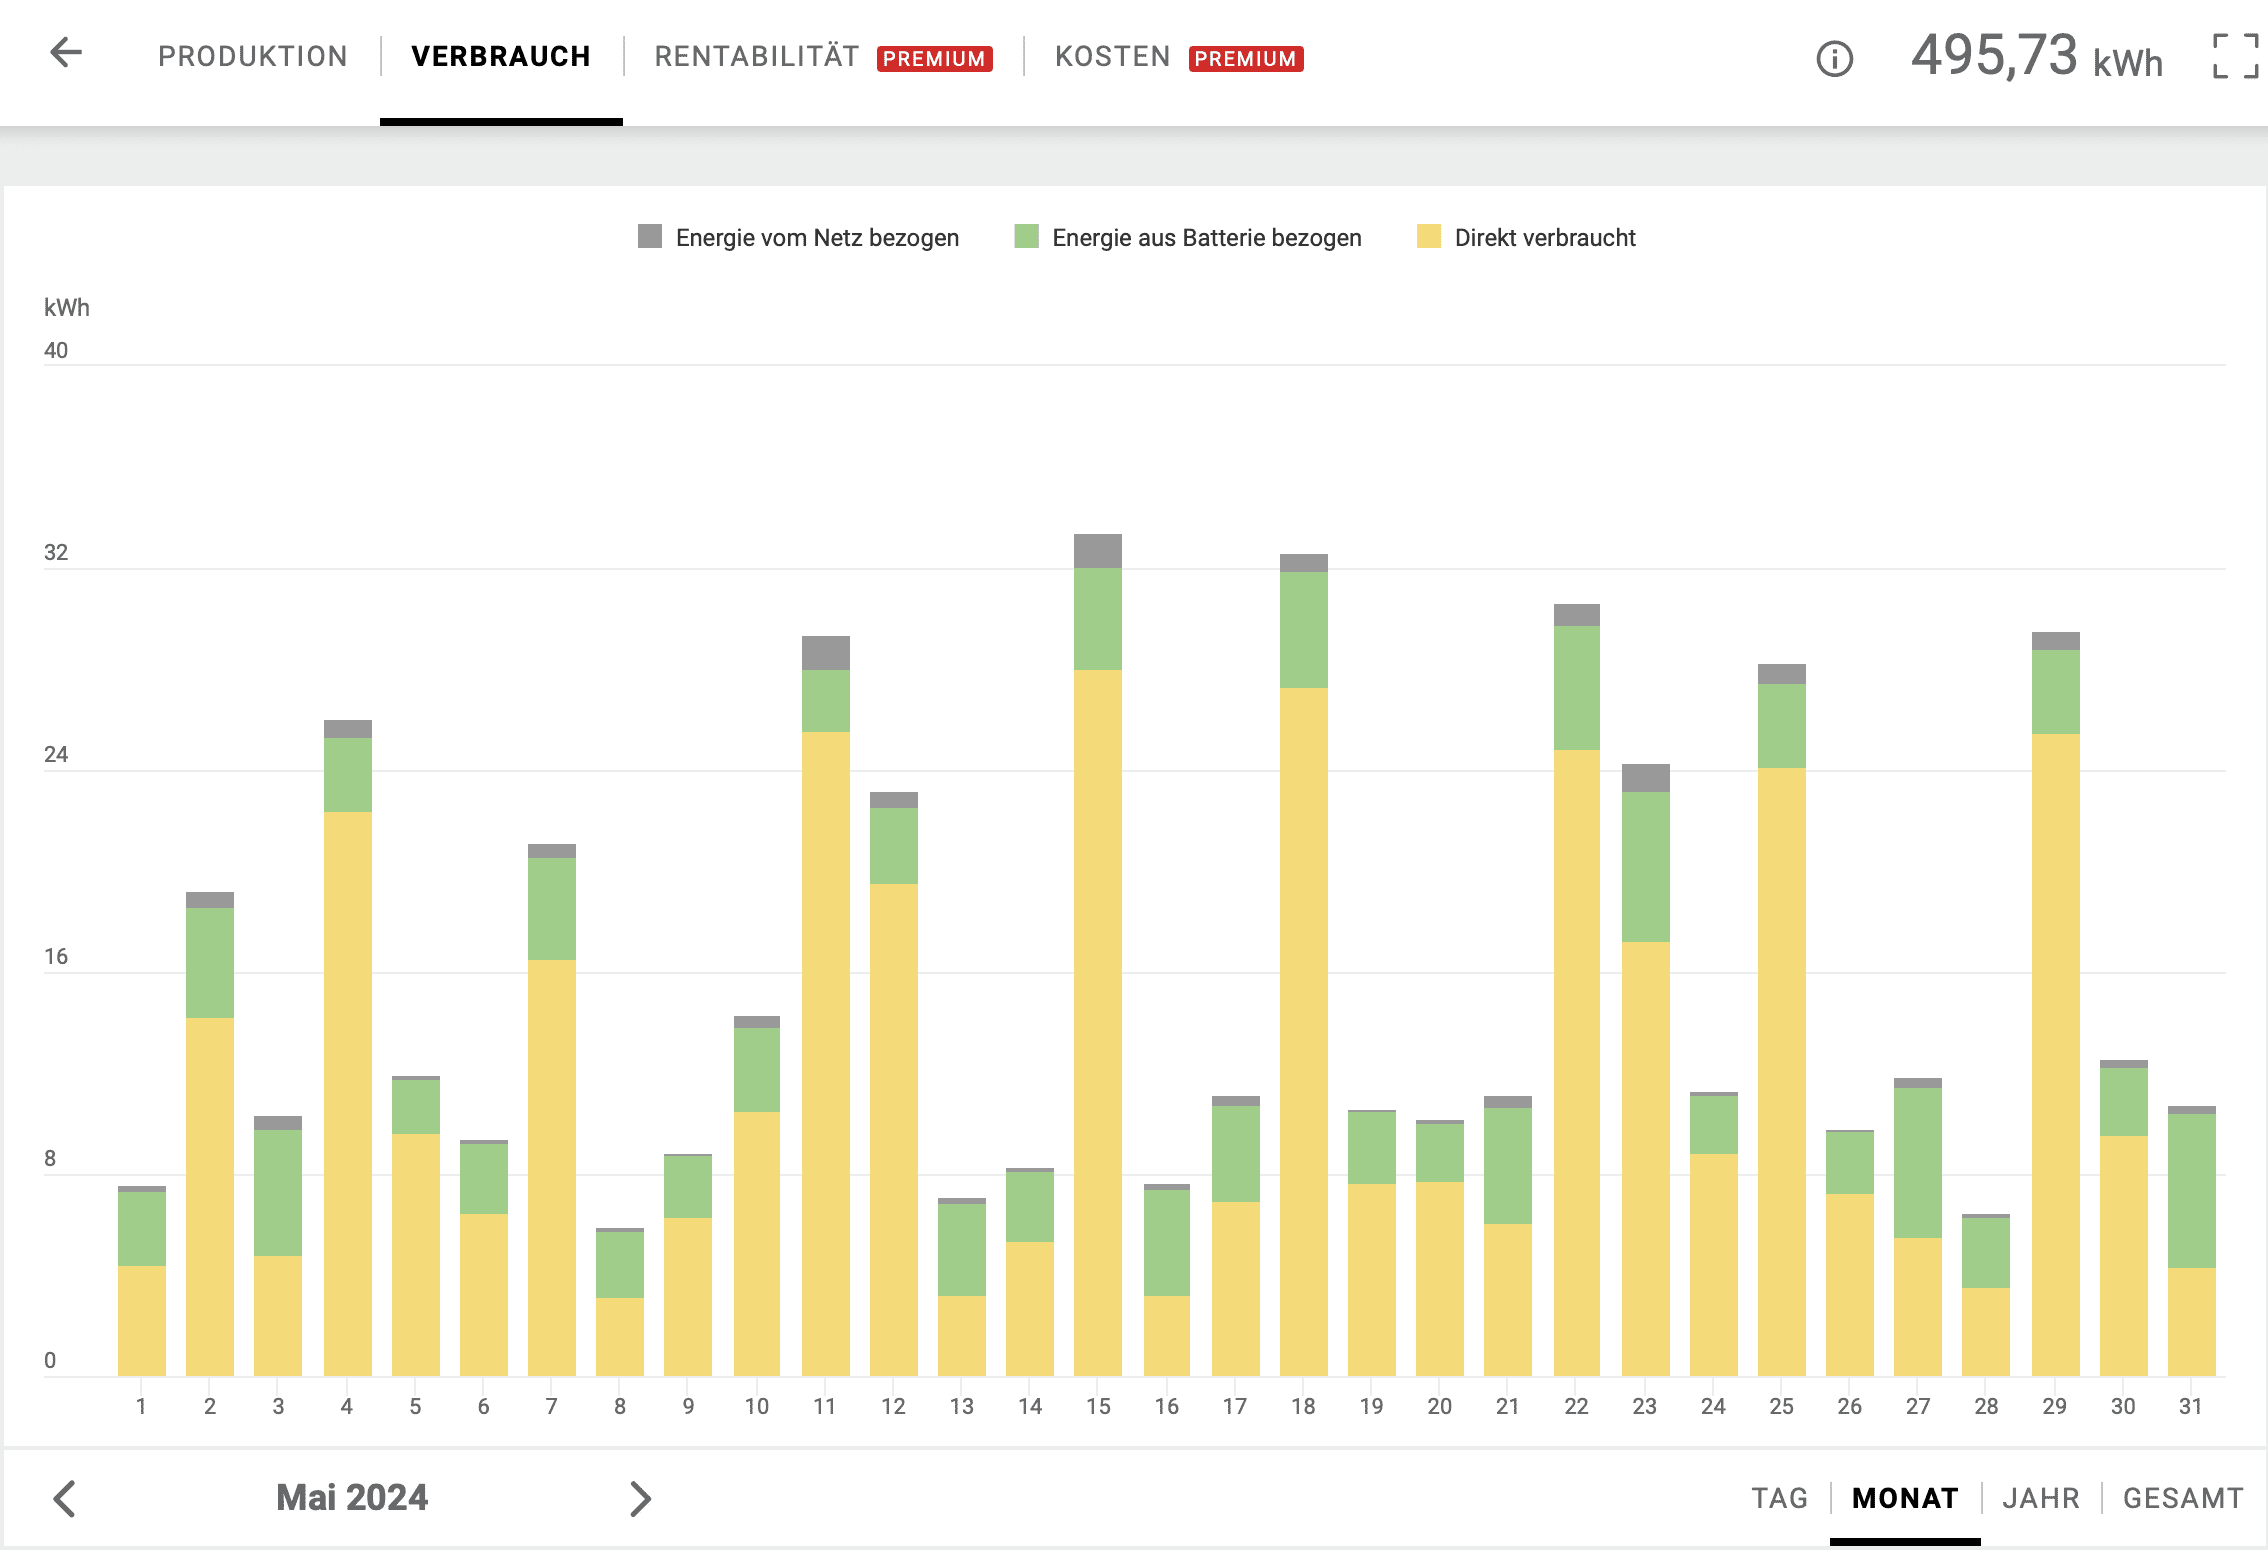Click y-axis label 24
The height and width of the screenshot is (1550, 2268).
coord(56,754)
